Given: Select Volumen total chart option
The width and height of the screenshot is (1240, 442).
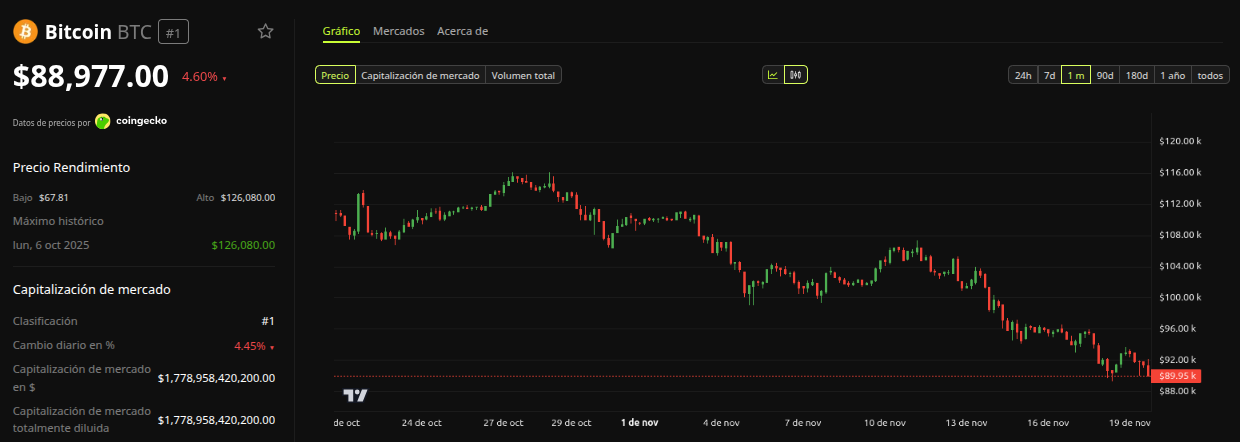Looking at the screenshot, I should [x=524, y=75].
